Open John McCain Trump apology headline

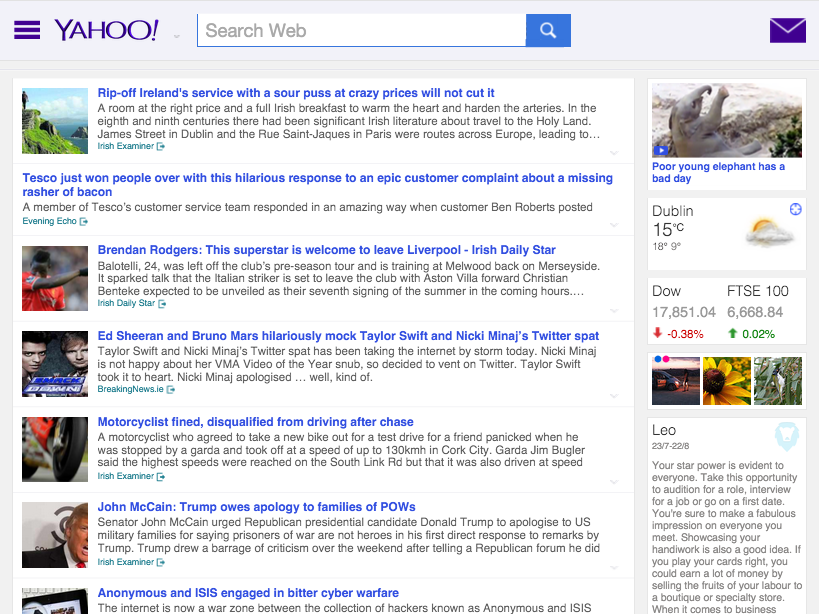[256, 507]
